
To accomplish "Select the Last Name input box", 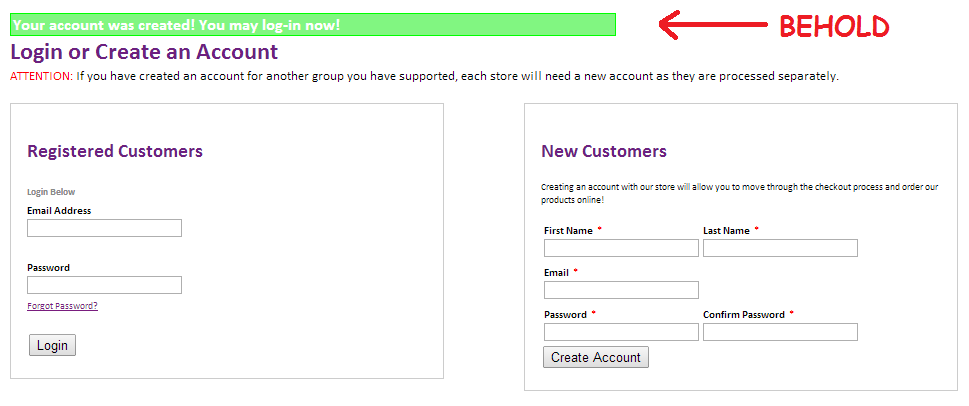I will point(780,248).
